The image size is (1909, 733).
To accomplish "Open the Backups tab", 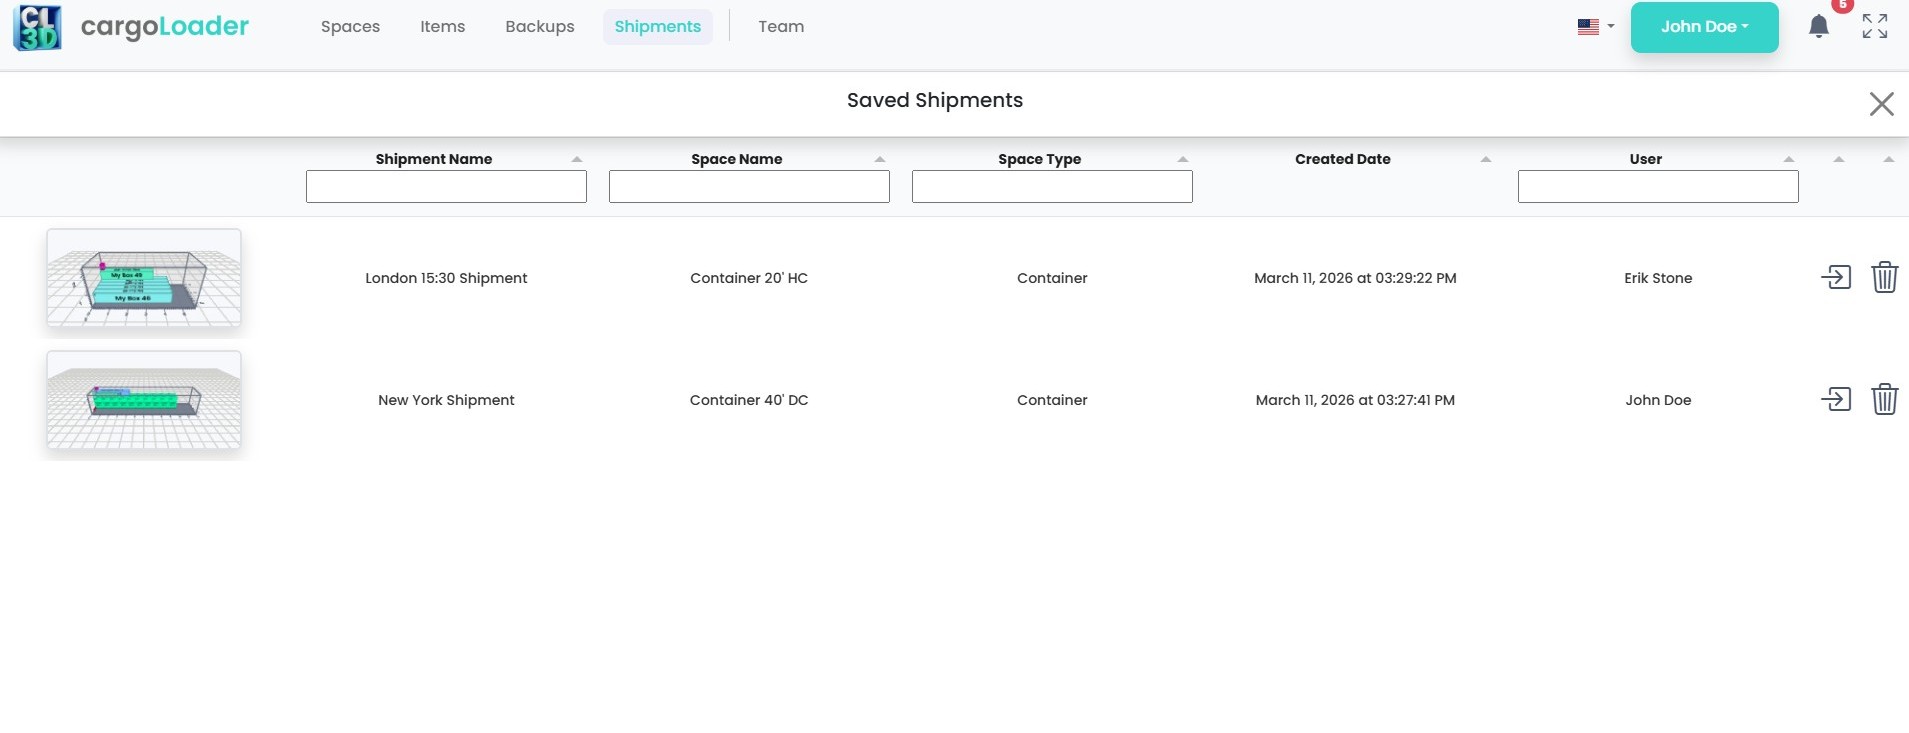I will 539,27.
